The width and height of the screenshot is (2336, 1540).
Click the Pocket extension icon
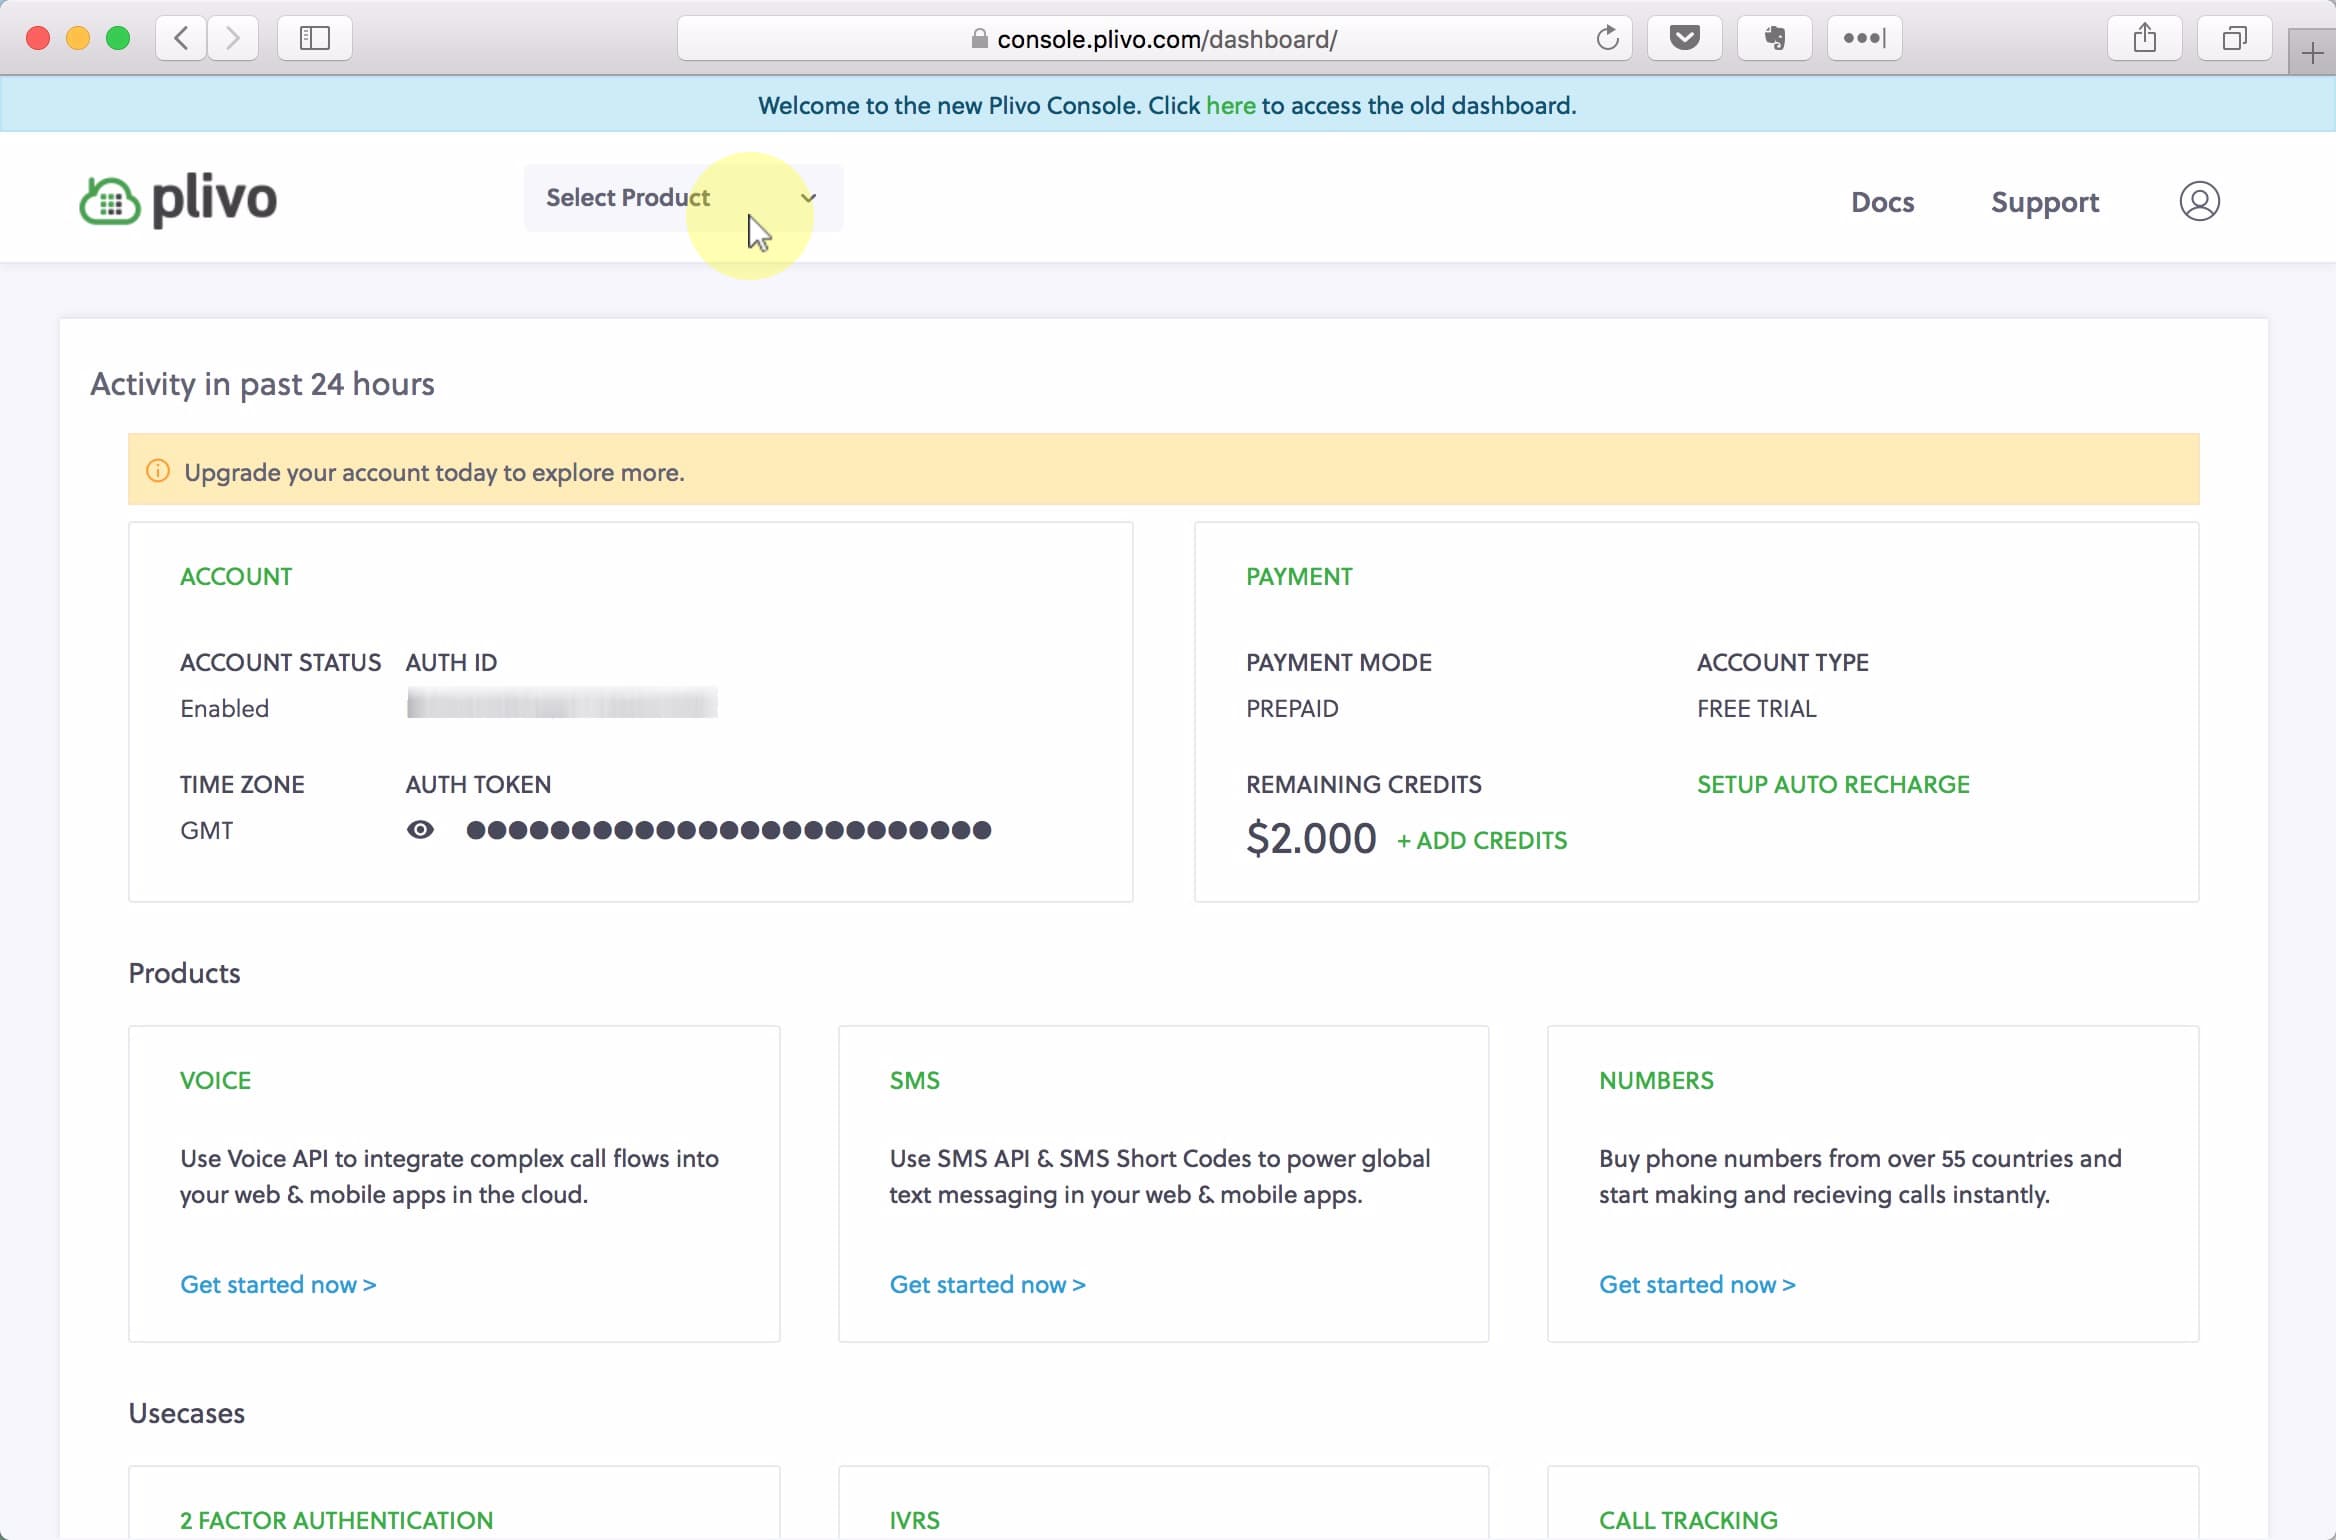click(x=1685, y=39)
